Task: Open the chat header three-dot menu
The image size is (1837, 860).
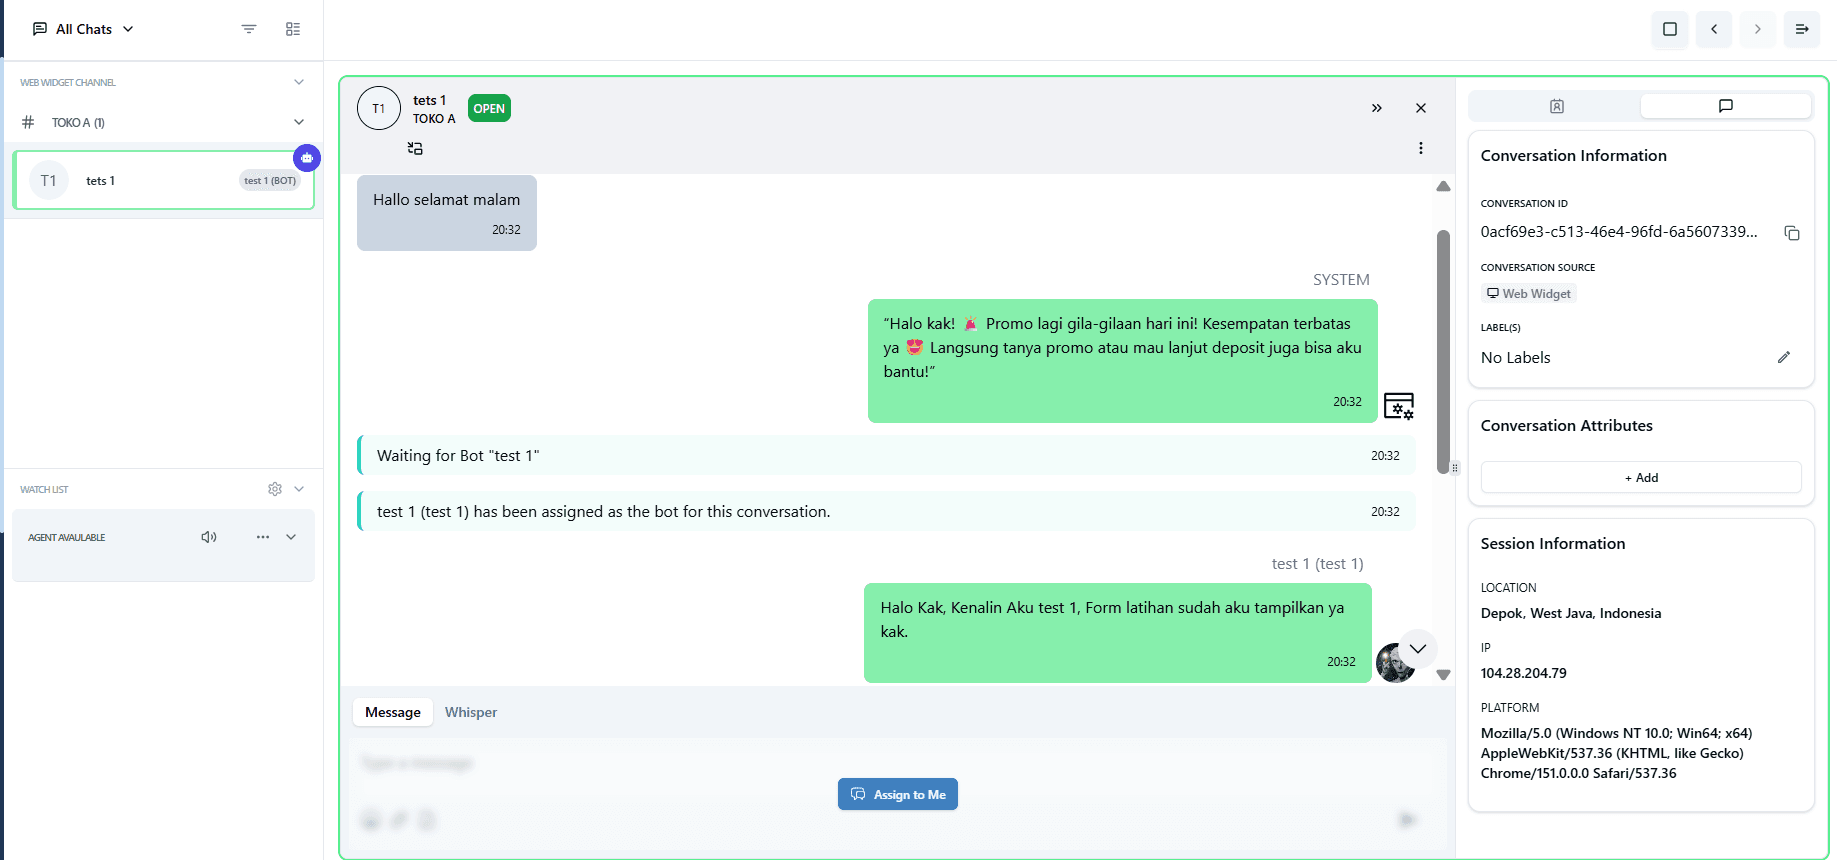Action: pos(1421,148)
